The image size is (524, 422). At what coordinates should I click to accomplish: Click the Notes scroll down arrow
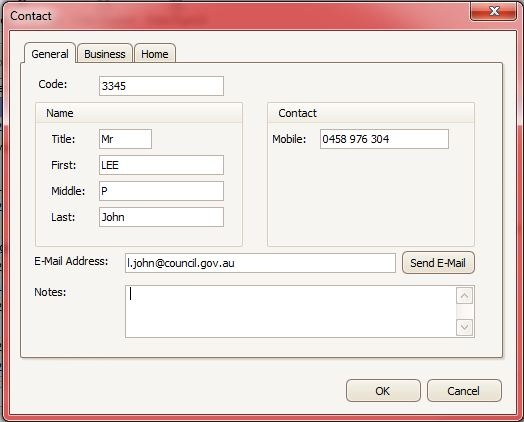click(465, 327)
